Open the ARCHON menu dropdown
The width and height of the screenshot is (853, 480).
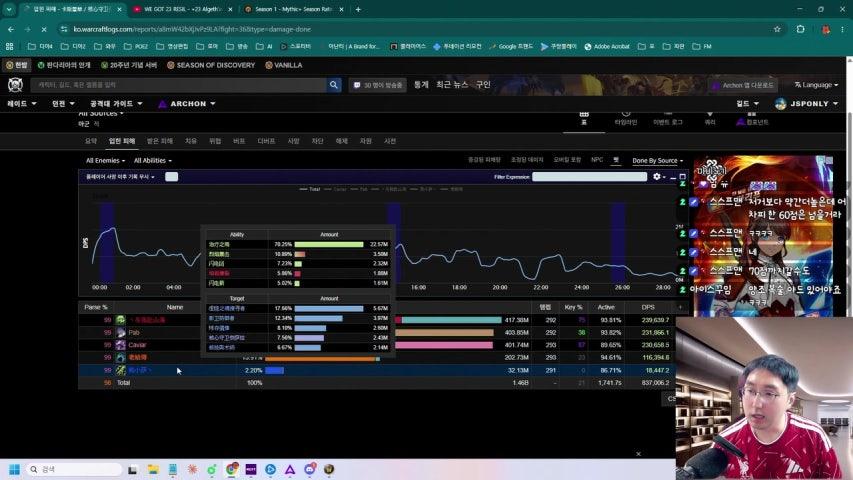pyautogui.click(x=187, y=104)
